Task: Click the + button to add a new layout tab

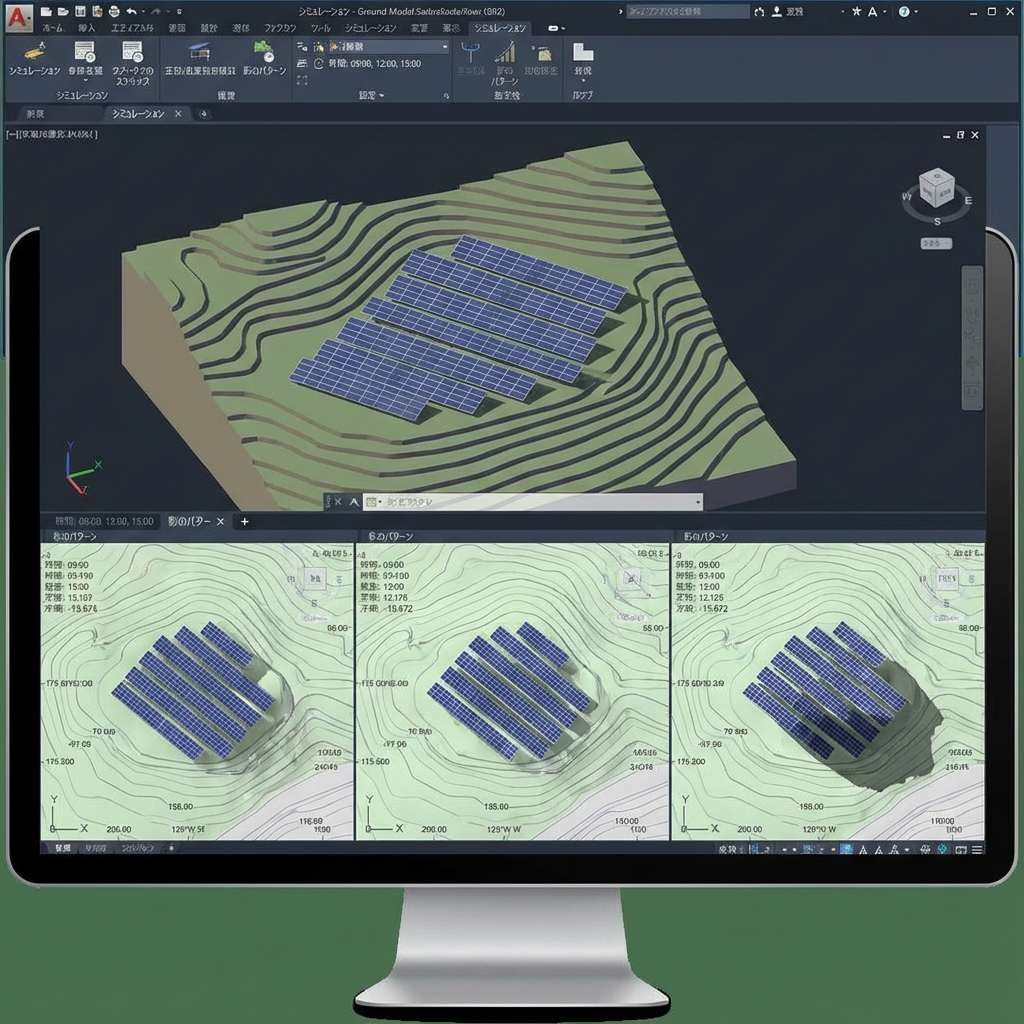Action: pyautogui.click(x=245, y=521)
